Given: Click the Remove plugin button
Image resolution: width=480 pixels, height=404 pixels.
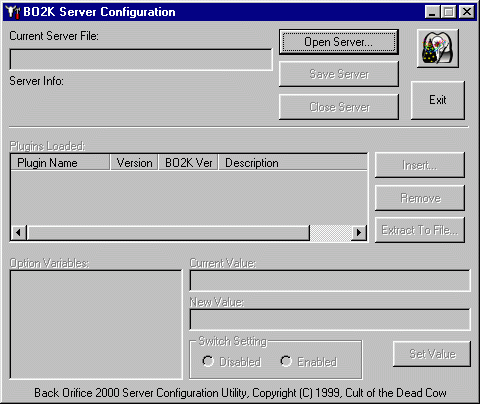Looking at the screenshot, I should point(420,198).
